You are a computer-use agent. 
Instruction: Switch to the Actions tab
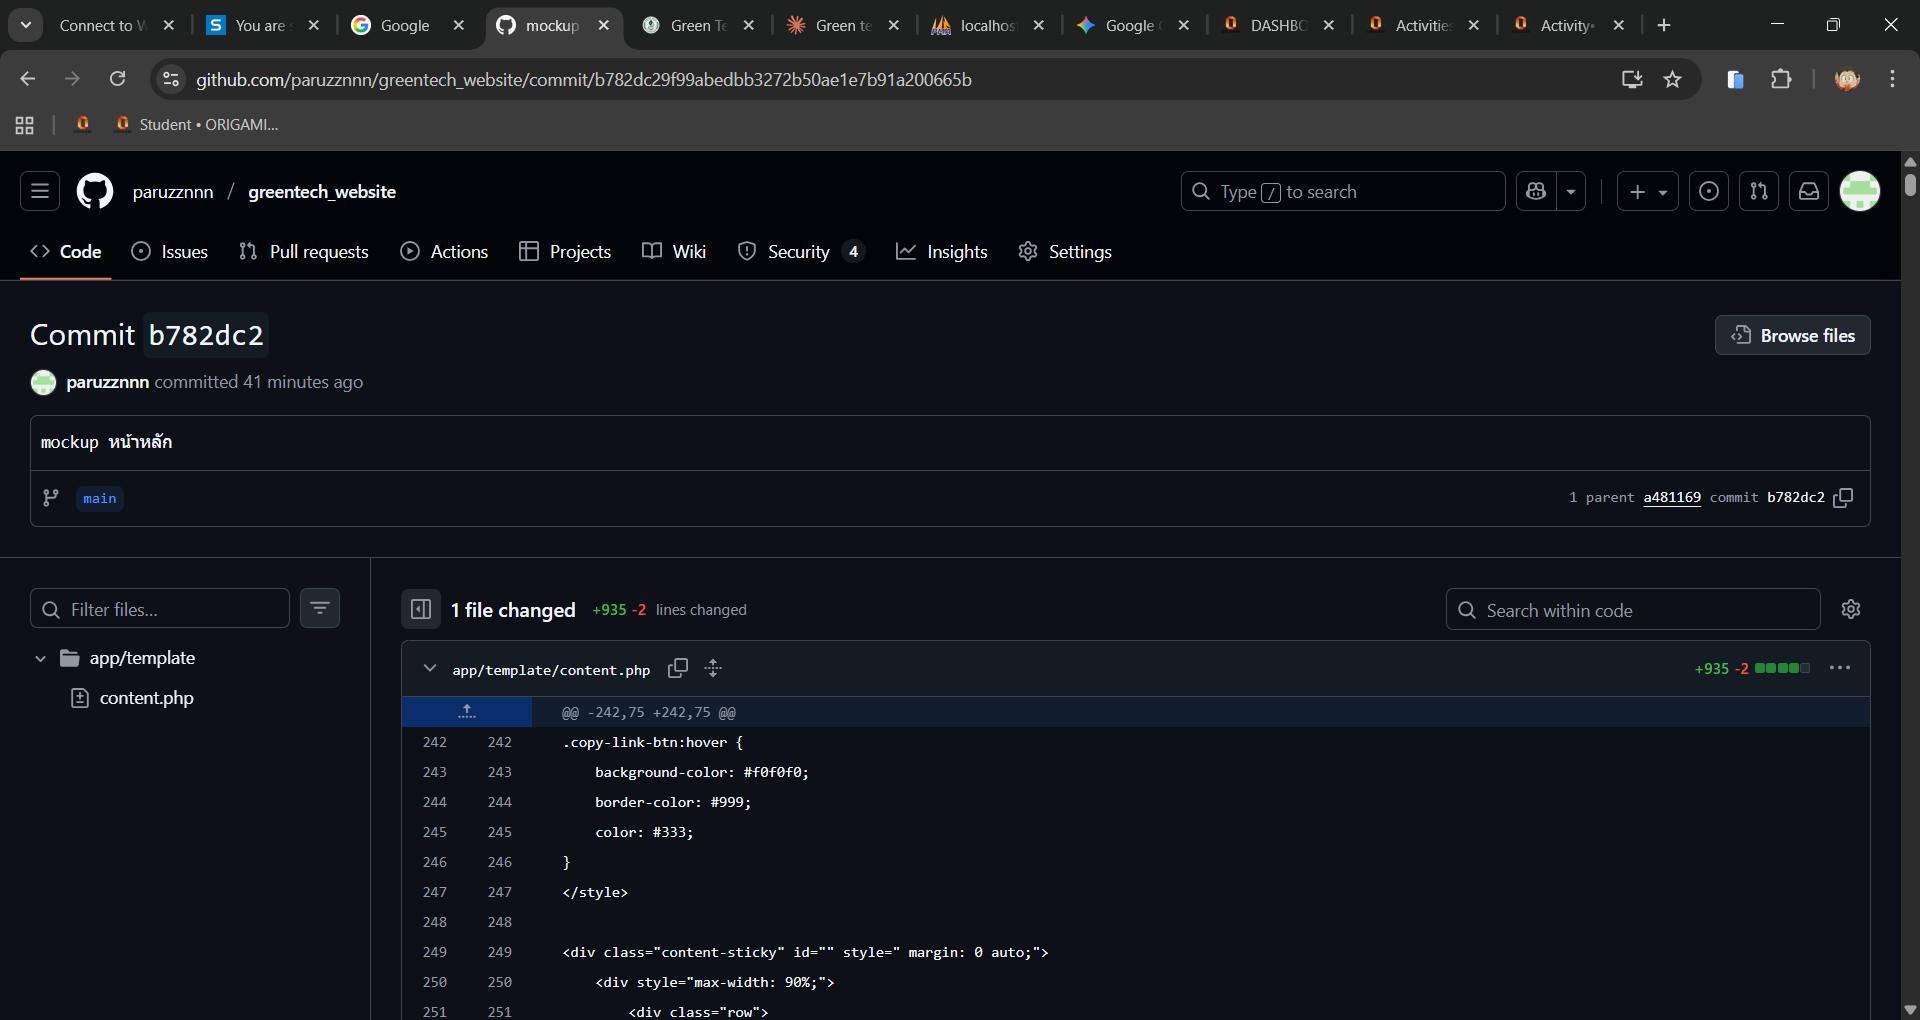pyautogui.click(x=444, y=252)
